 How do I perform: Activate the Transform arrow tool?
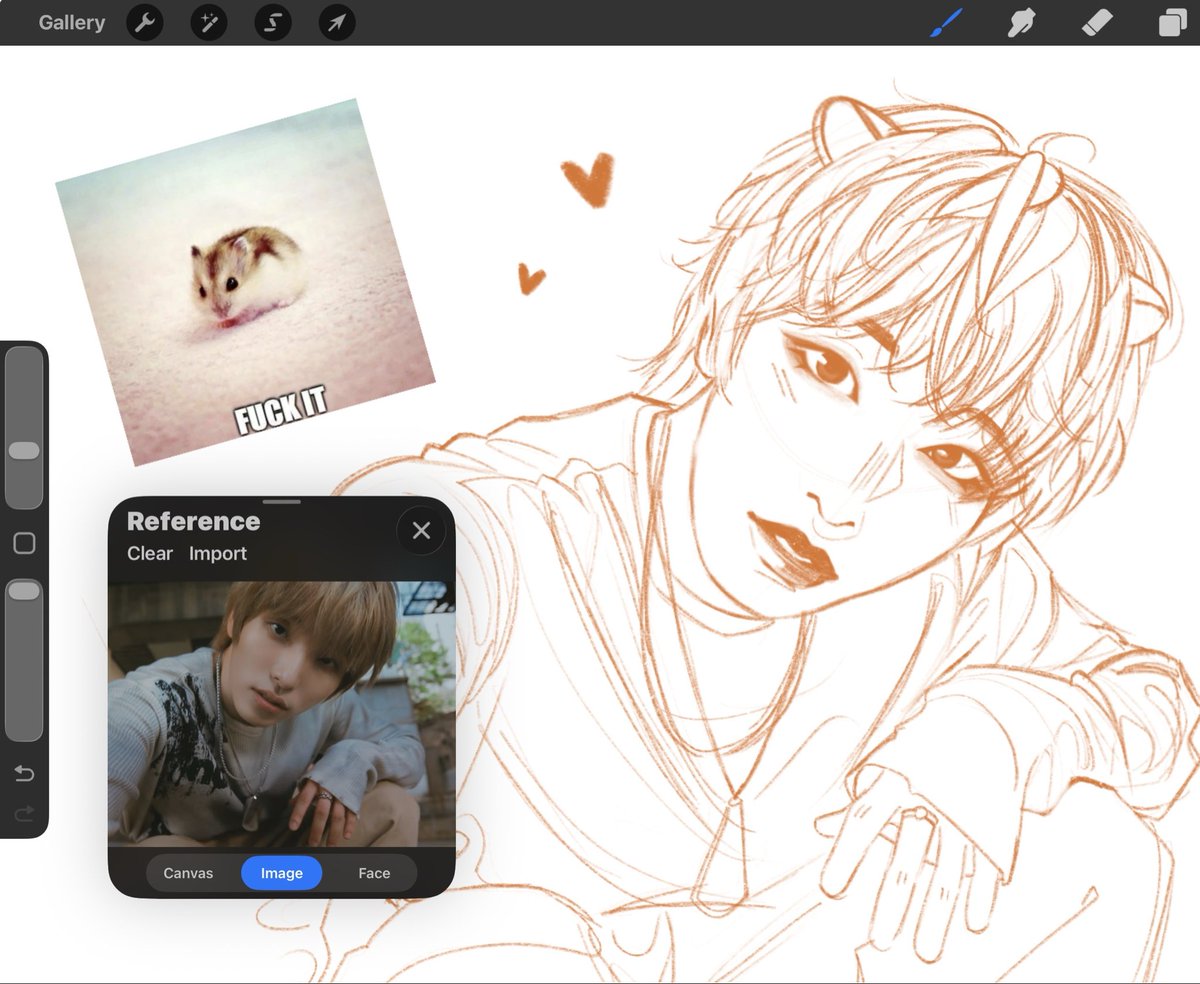tap(337, 22)
